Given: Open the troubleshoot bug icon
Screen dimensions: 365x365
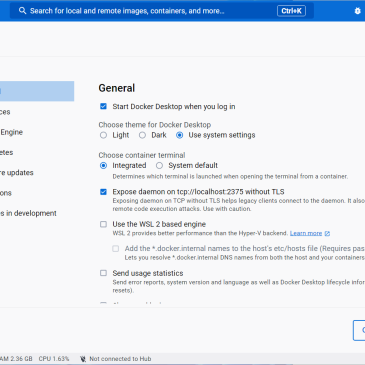Looking at the screenshot, I should (x=357, y=11).
